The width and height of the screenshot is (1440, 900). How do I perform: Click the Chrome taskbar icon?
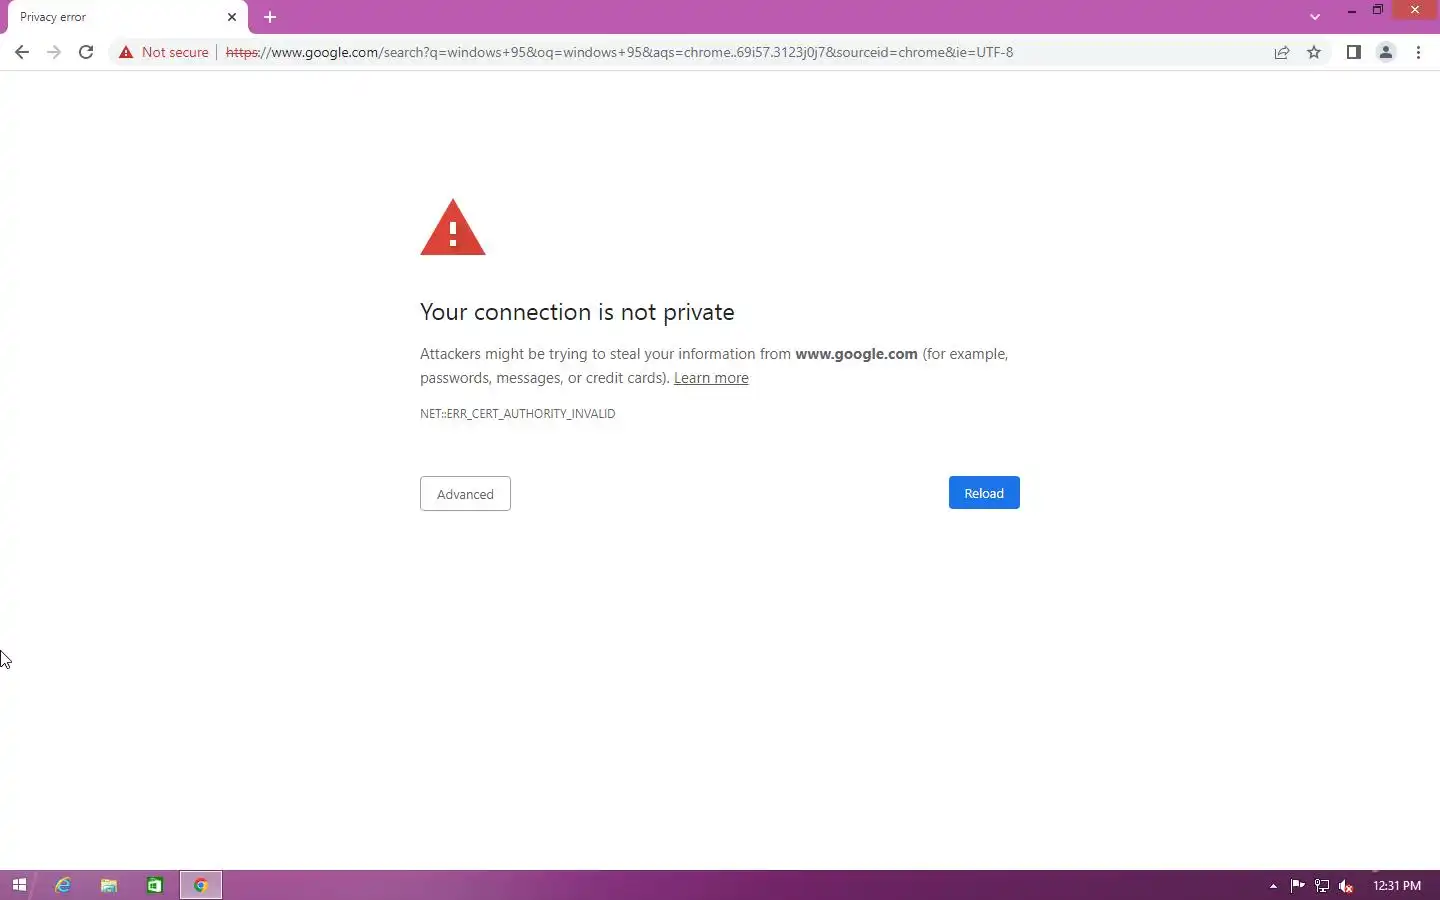[x=201, y=885]
